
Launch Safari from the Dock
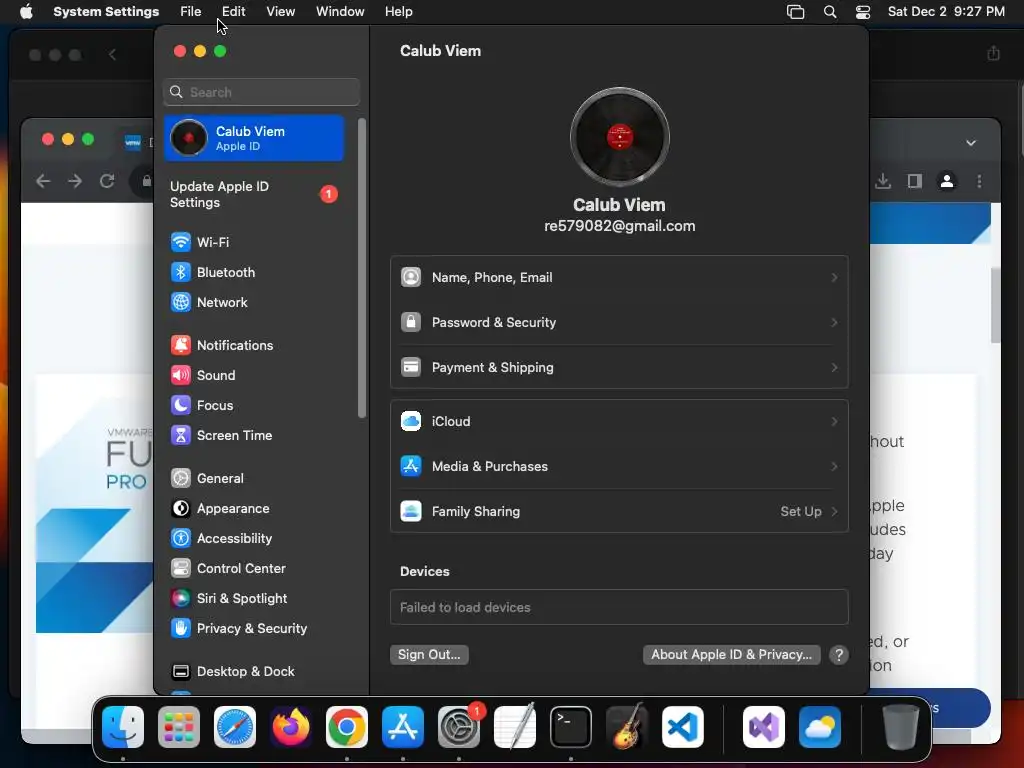coord(235,727)
